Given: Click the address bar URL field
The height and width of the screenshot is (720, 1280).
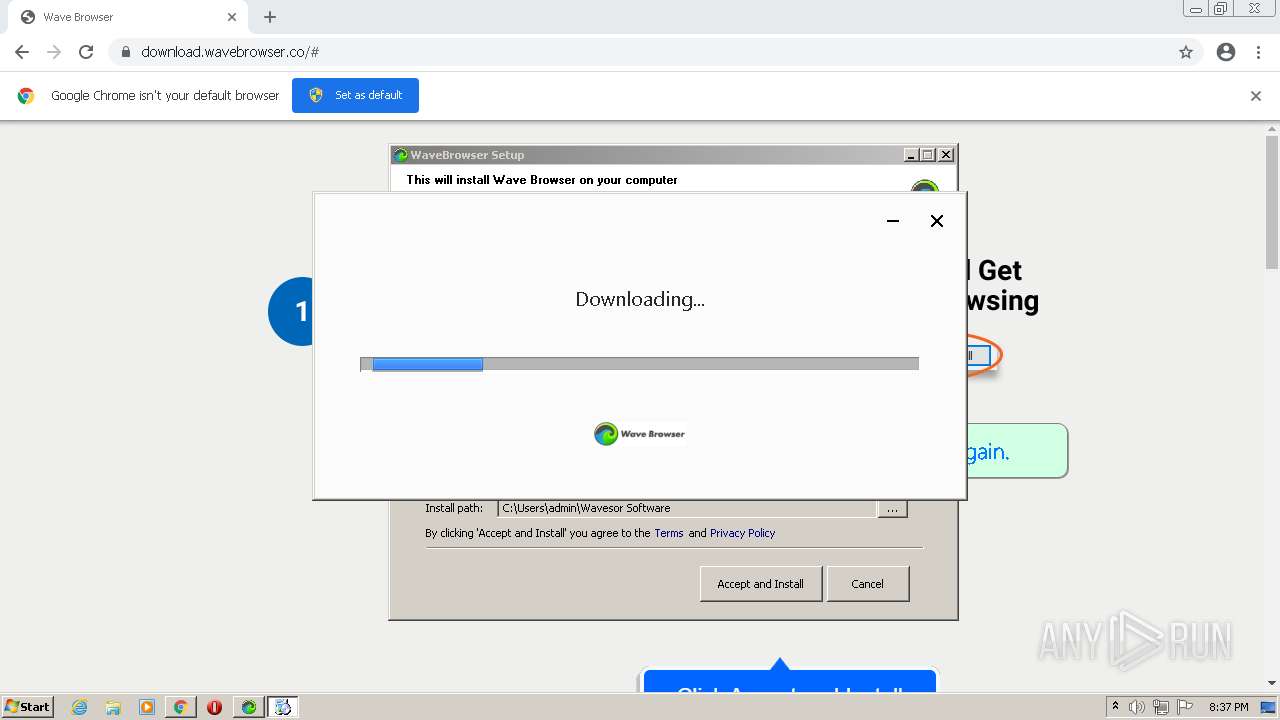Looking at the screenshot, I should point(640,52).
